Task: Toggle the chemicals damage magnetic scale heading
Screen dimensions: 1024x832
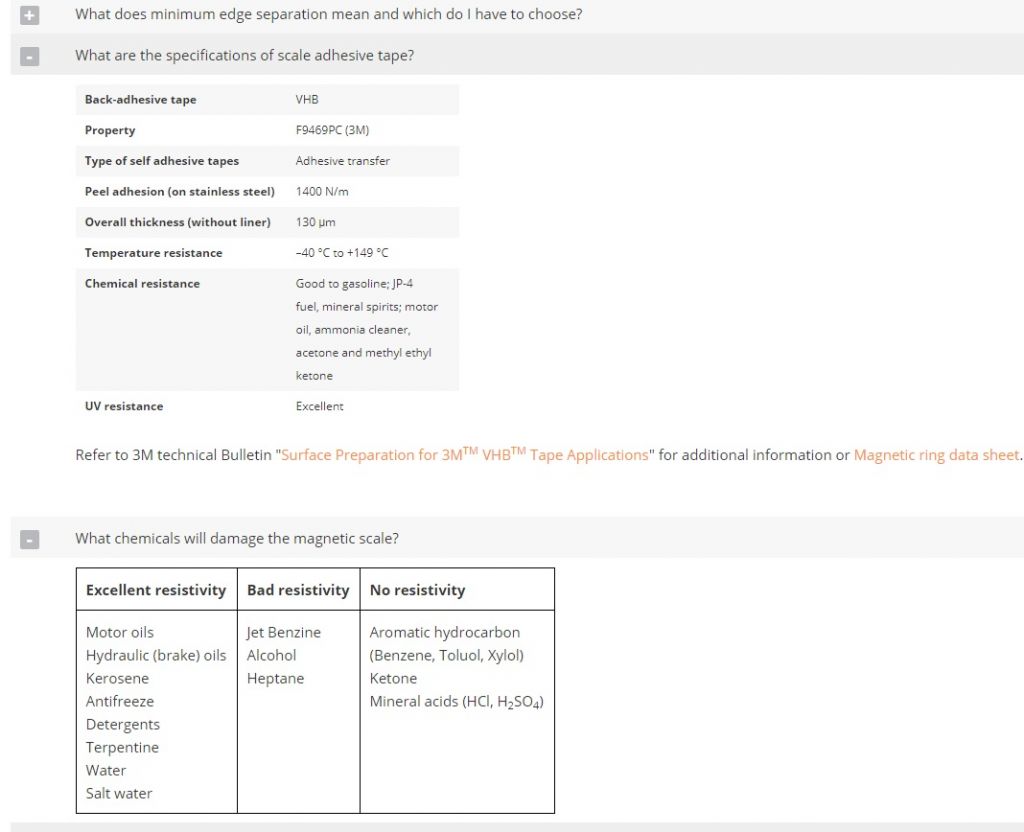Action: coord(236,538)
